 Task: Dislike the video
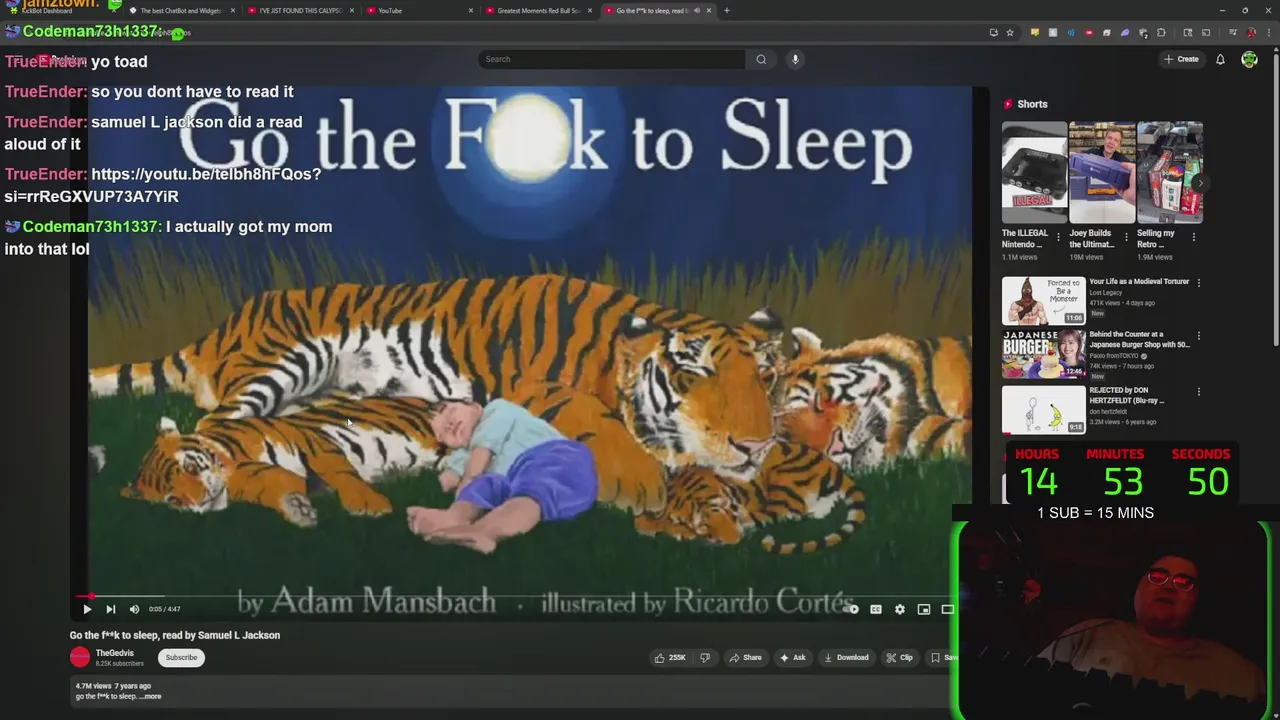(x=705, y=657)
